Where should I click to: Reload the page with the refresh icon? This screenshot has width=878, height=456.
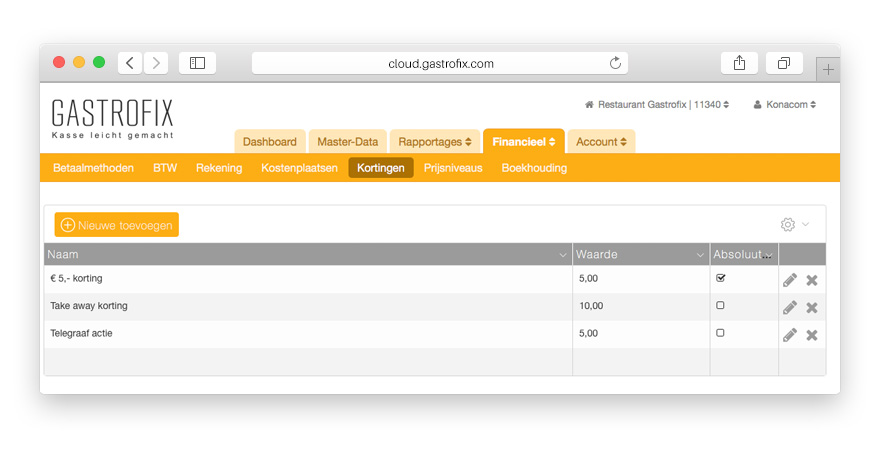(x=615, y=63)
